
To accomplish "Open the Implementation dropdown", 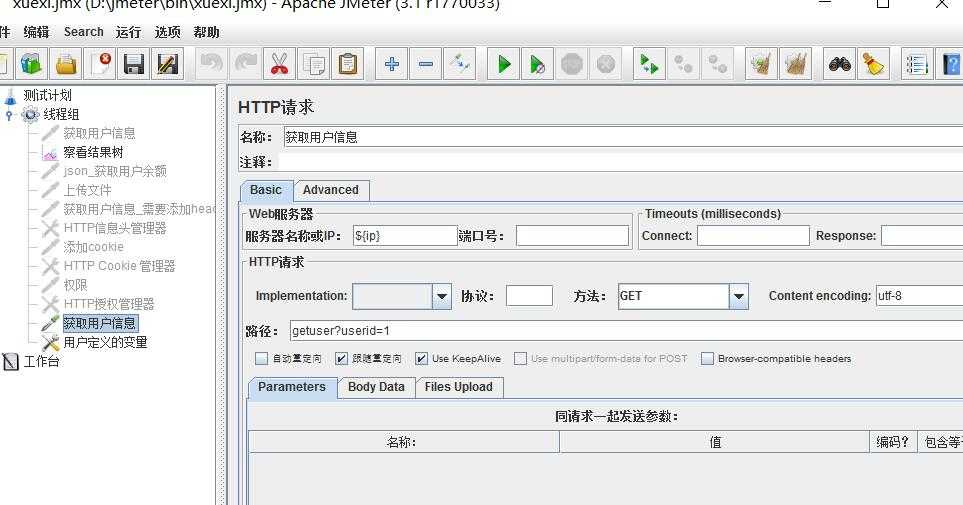I will click(x=442, y=297).
